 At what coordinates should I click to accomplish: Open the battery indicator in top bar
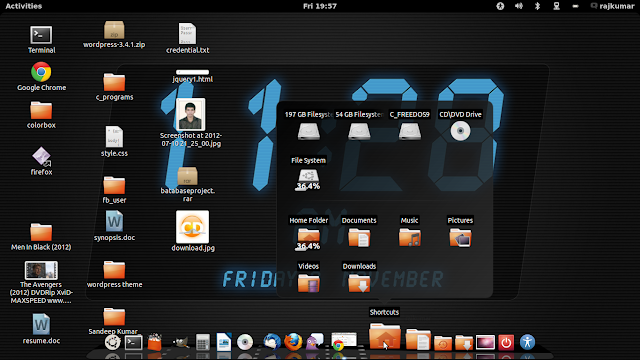(x=576, y=6)
